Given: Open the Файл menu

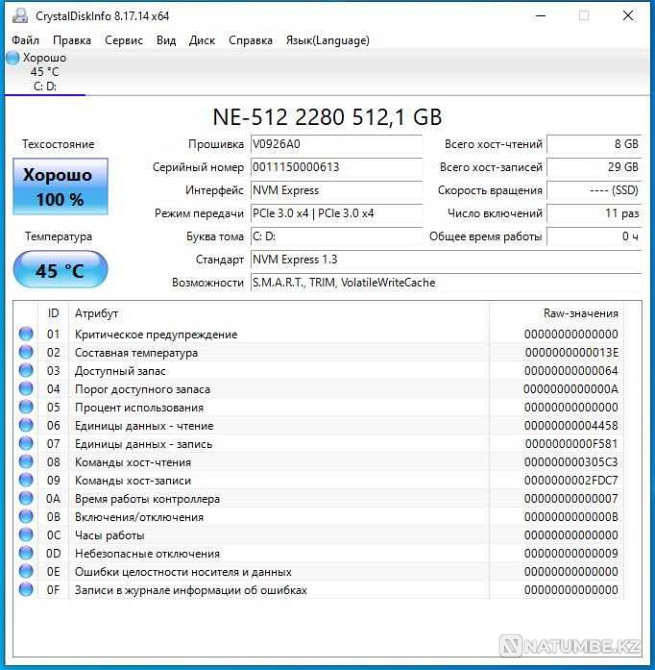Looking at the screenshot, I should (25, 40).
